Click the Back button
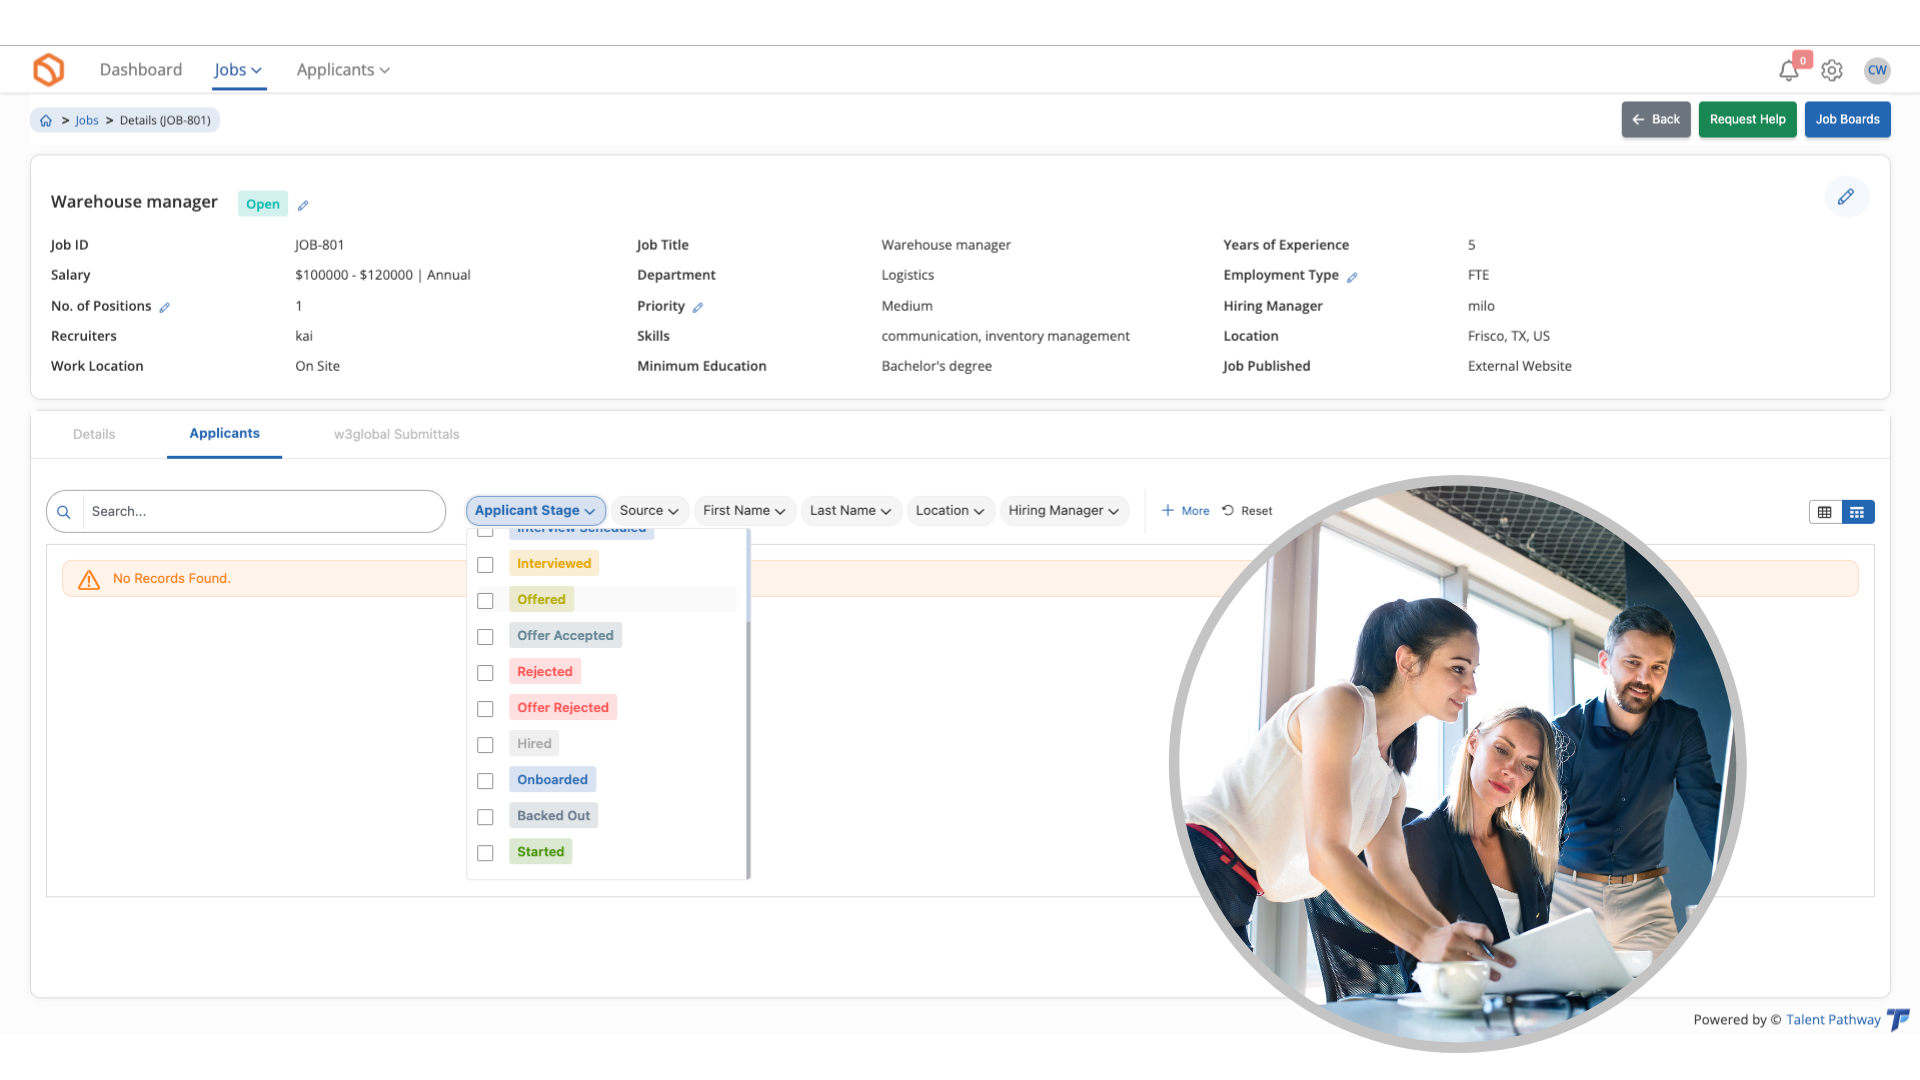 1656,120
